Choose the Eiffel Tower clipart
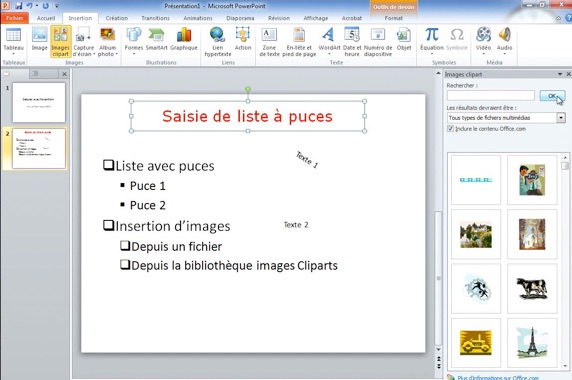Screen dimensions: 572x380 532,343
